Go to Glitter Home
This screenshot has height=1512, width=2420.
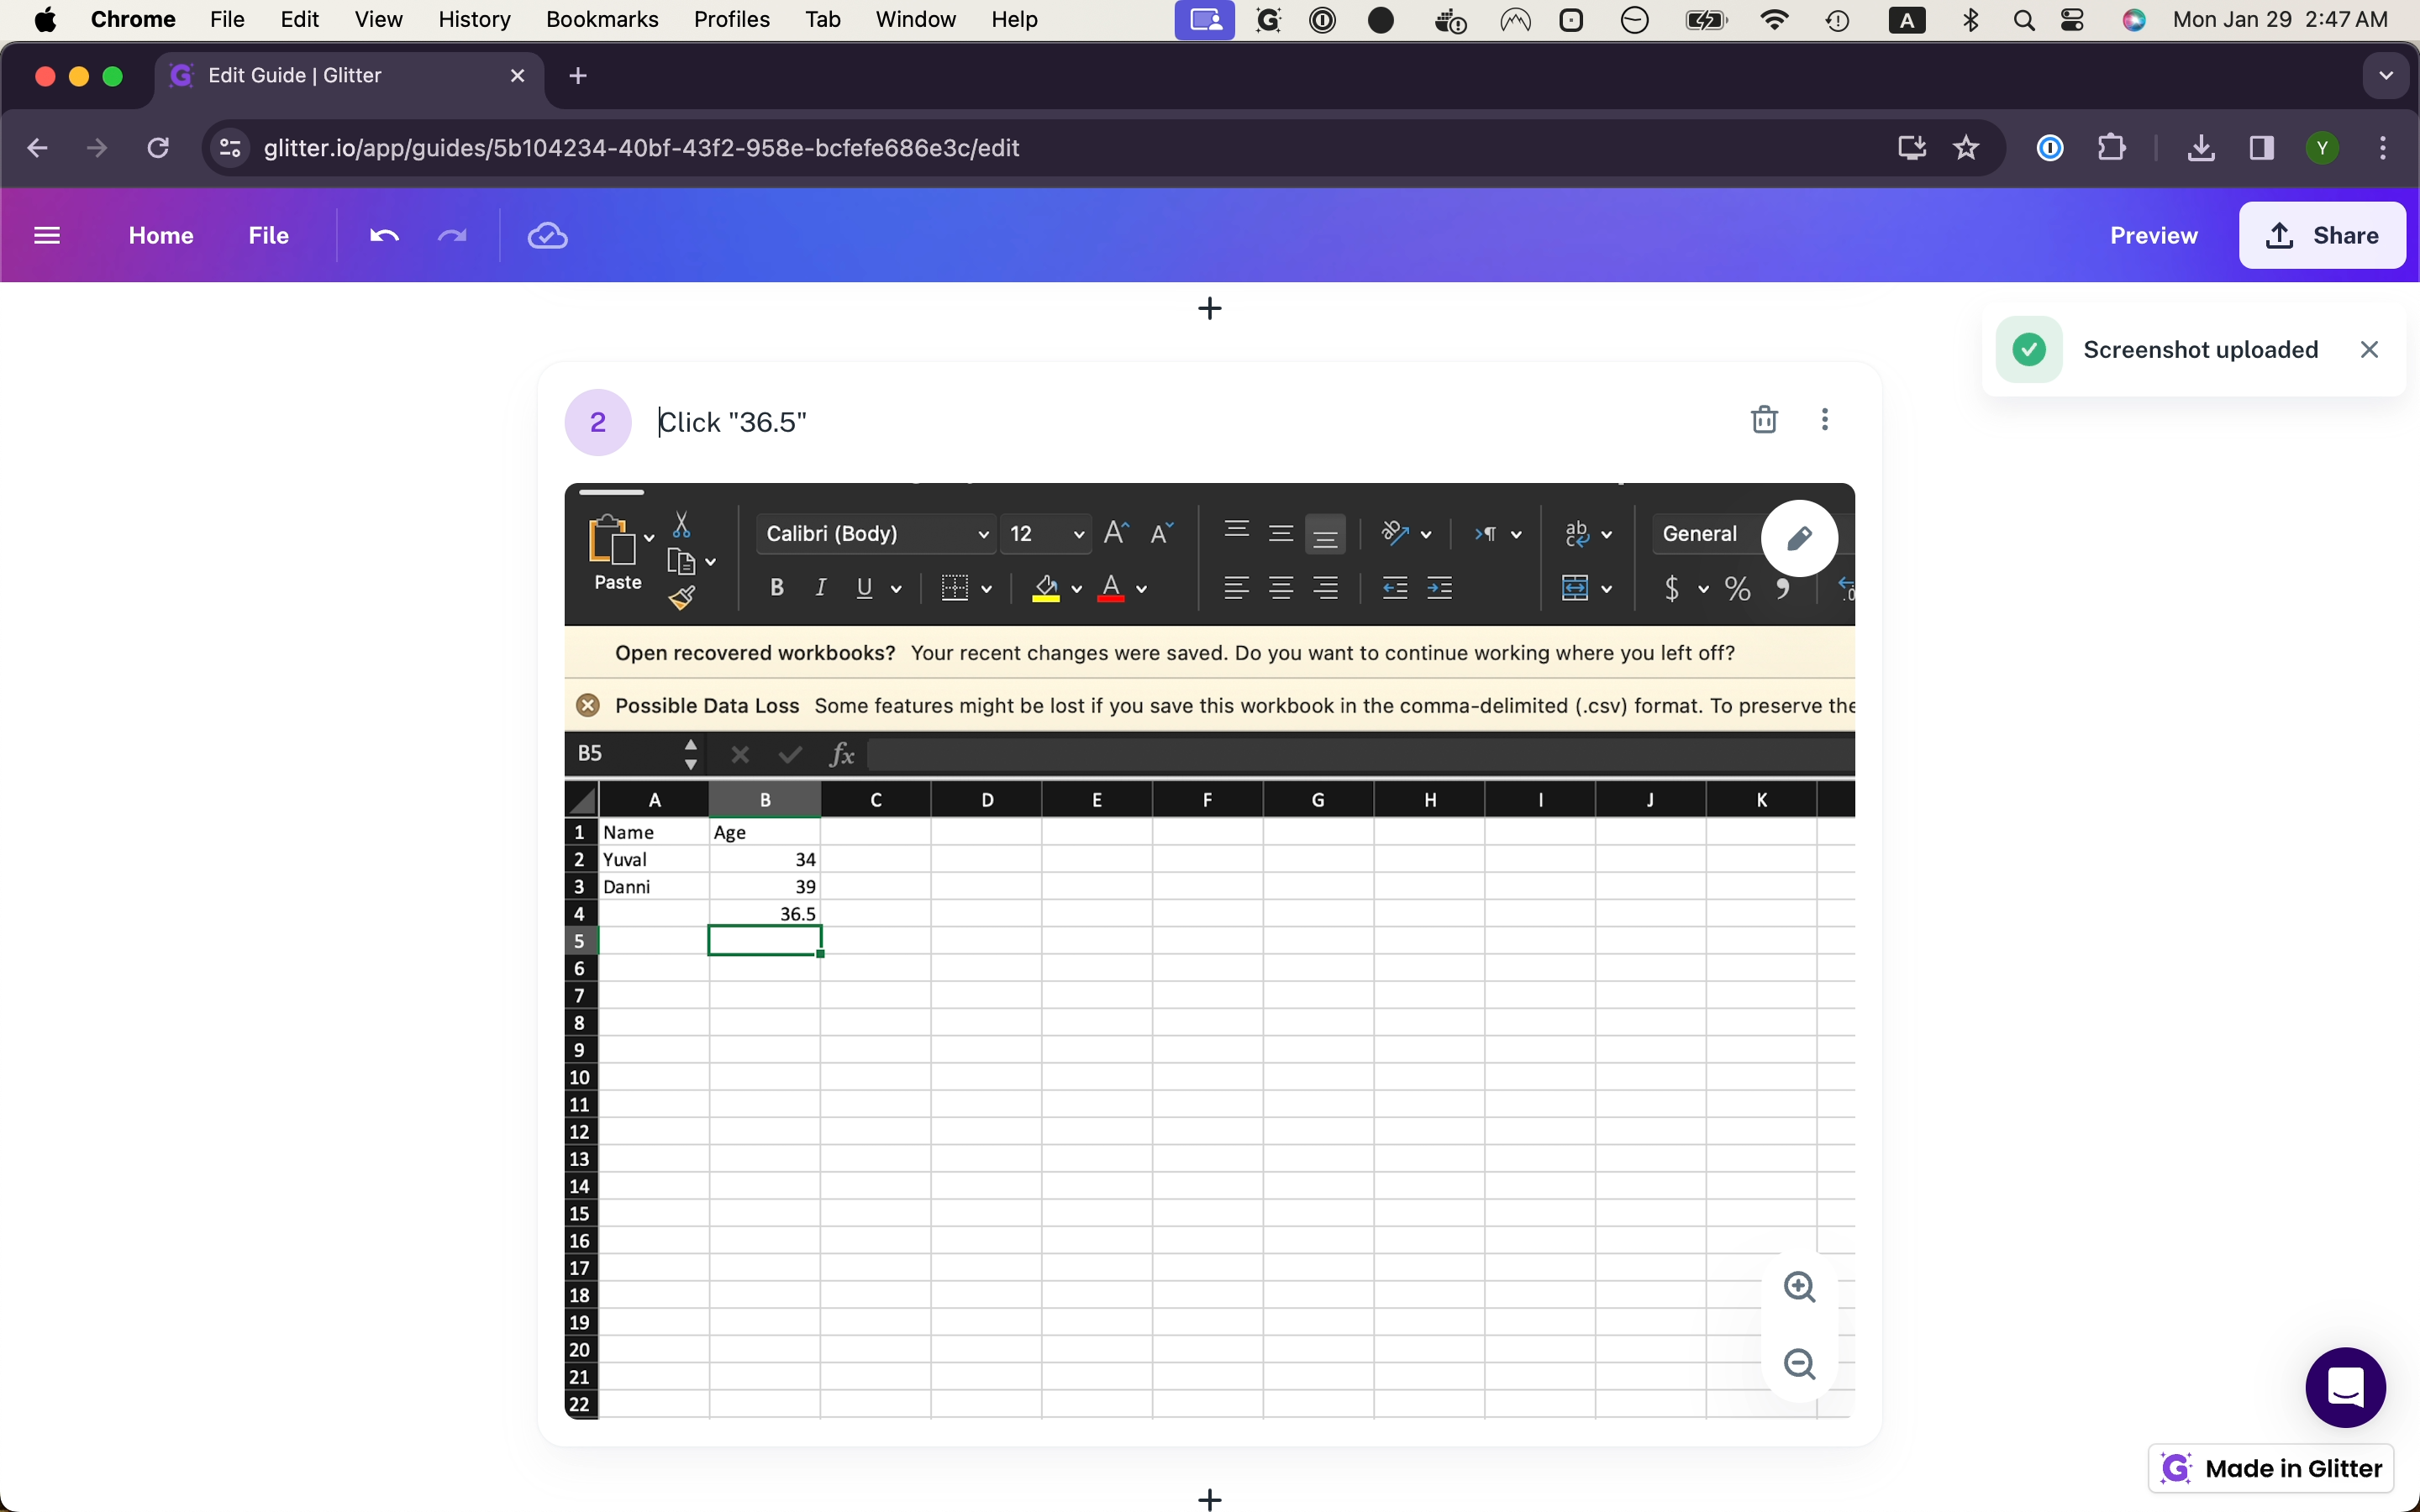click(x=161, y=236)
